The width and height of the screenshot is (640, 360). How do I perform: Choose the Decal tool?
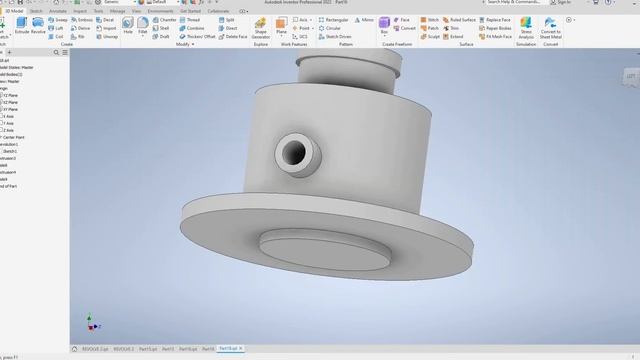pyautogui.click(x=105, y=20)
